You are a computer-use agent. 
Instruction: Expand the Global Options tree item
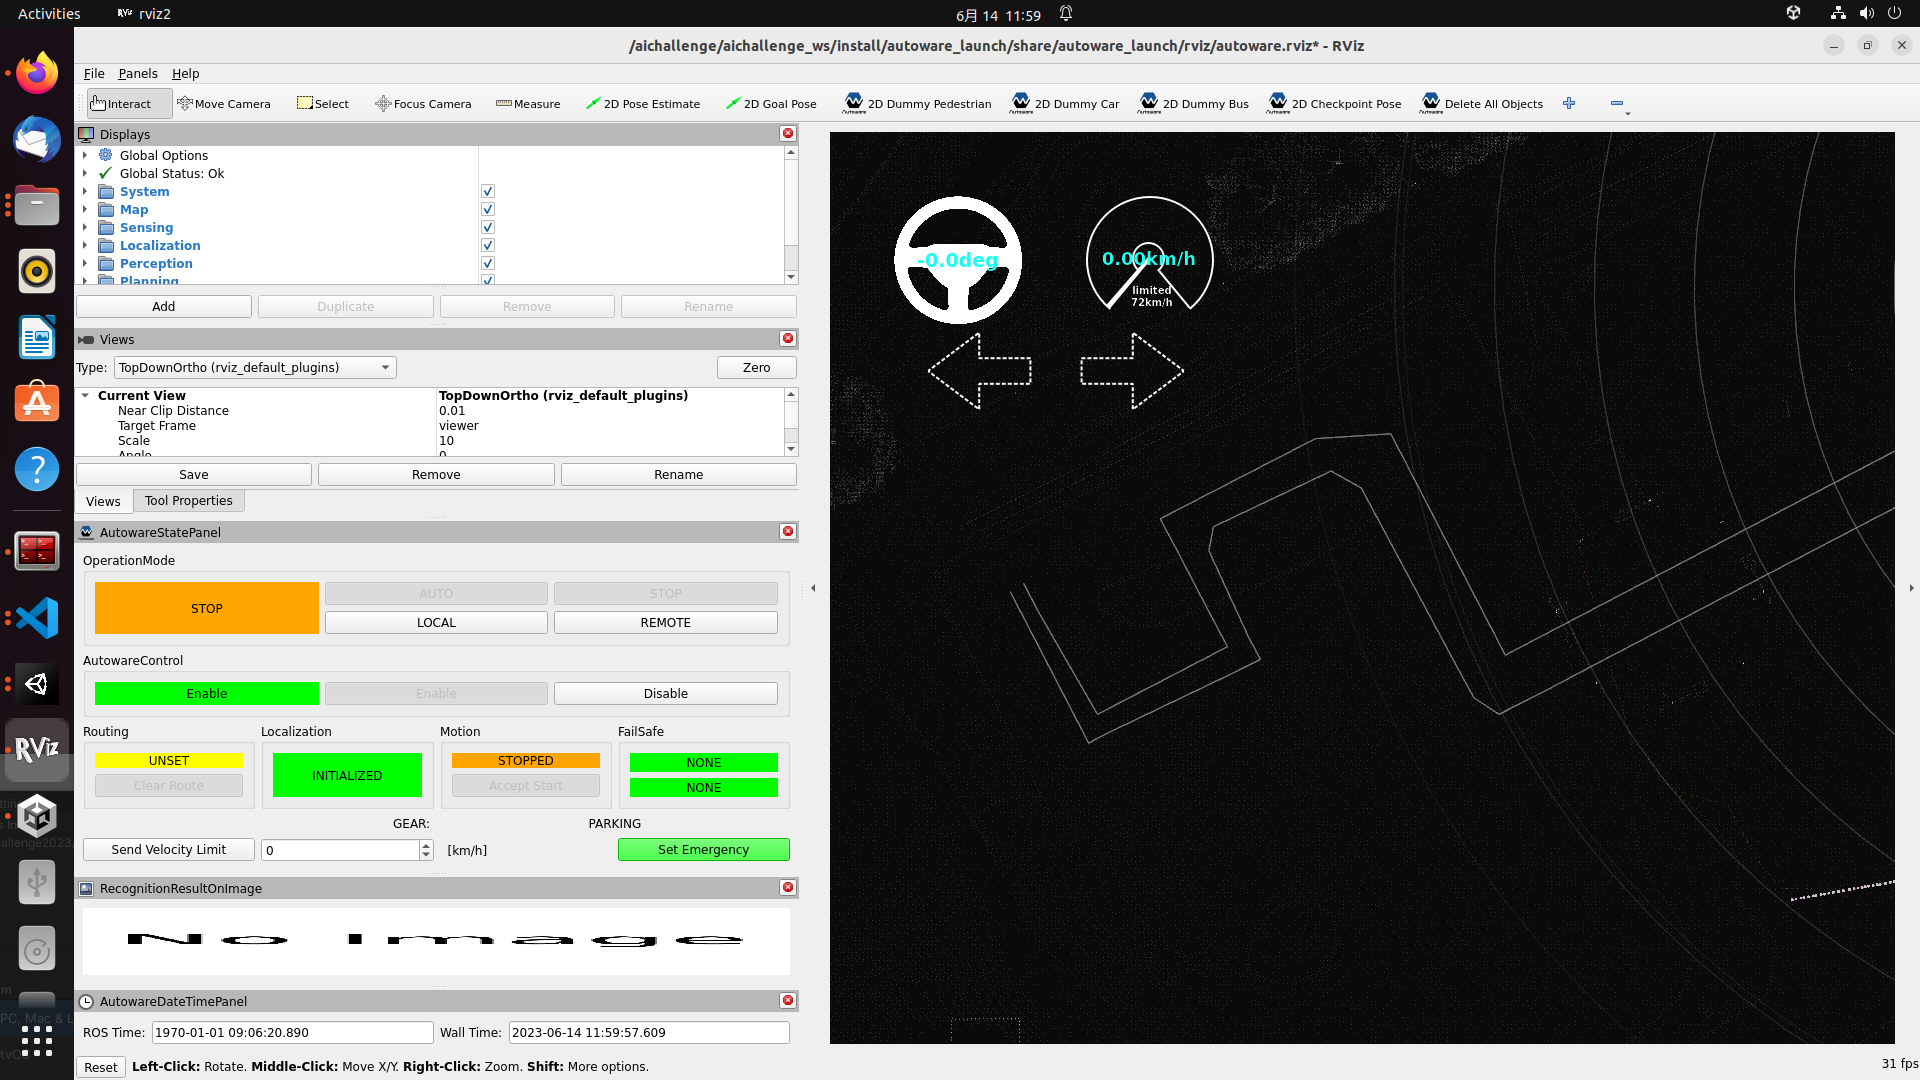pos(85,156)
